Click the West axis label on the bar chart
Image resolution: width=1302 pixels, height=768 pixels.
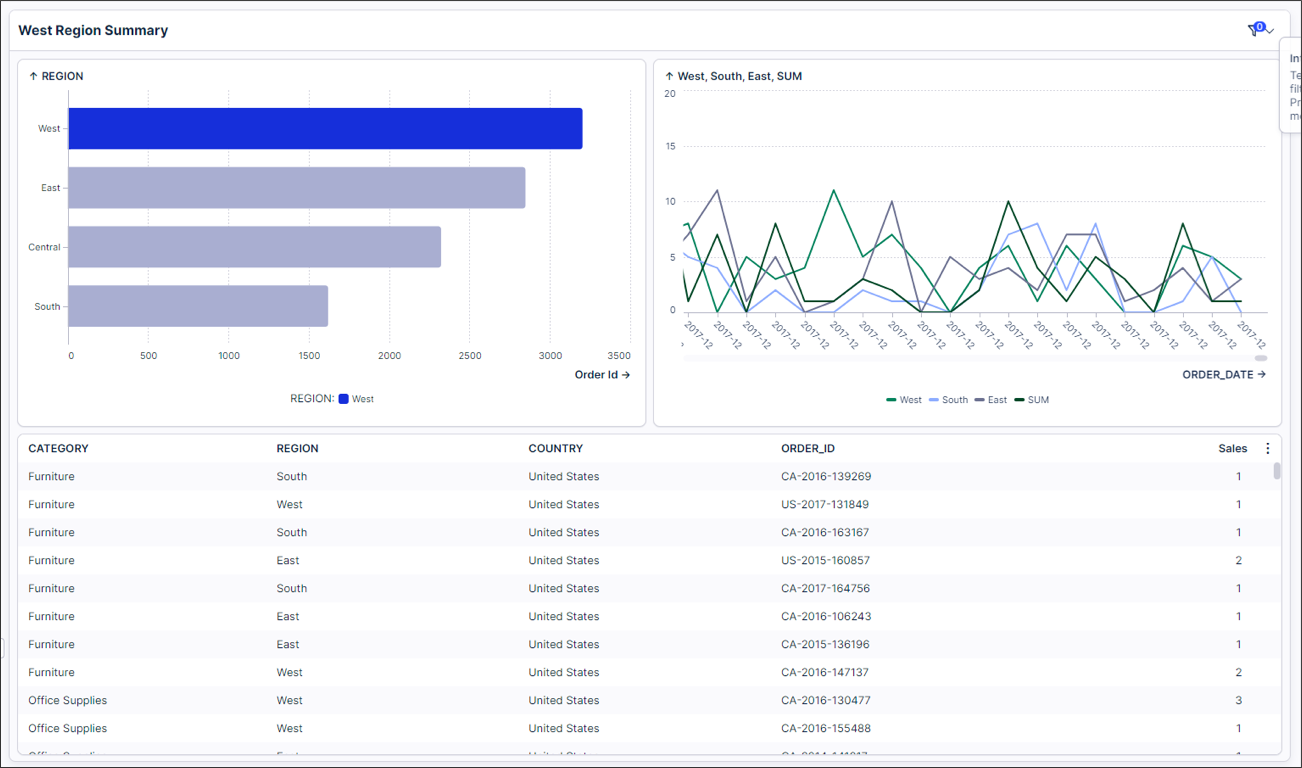point(49,129)
